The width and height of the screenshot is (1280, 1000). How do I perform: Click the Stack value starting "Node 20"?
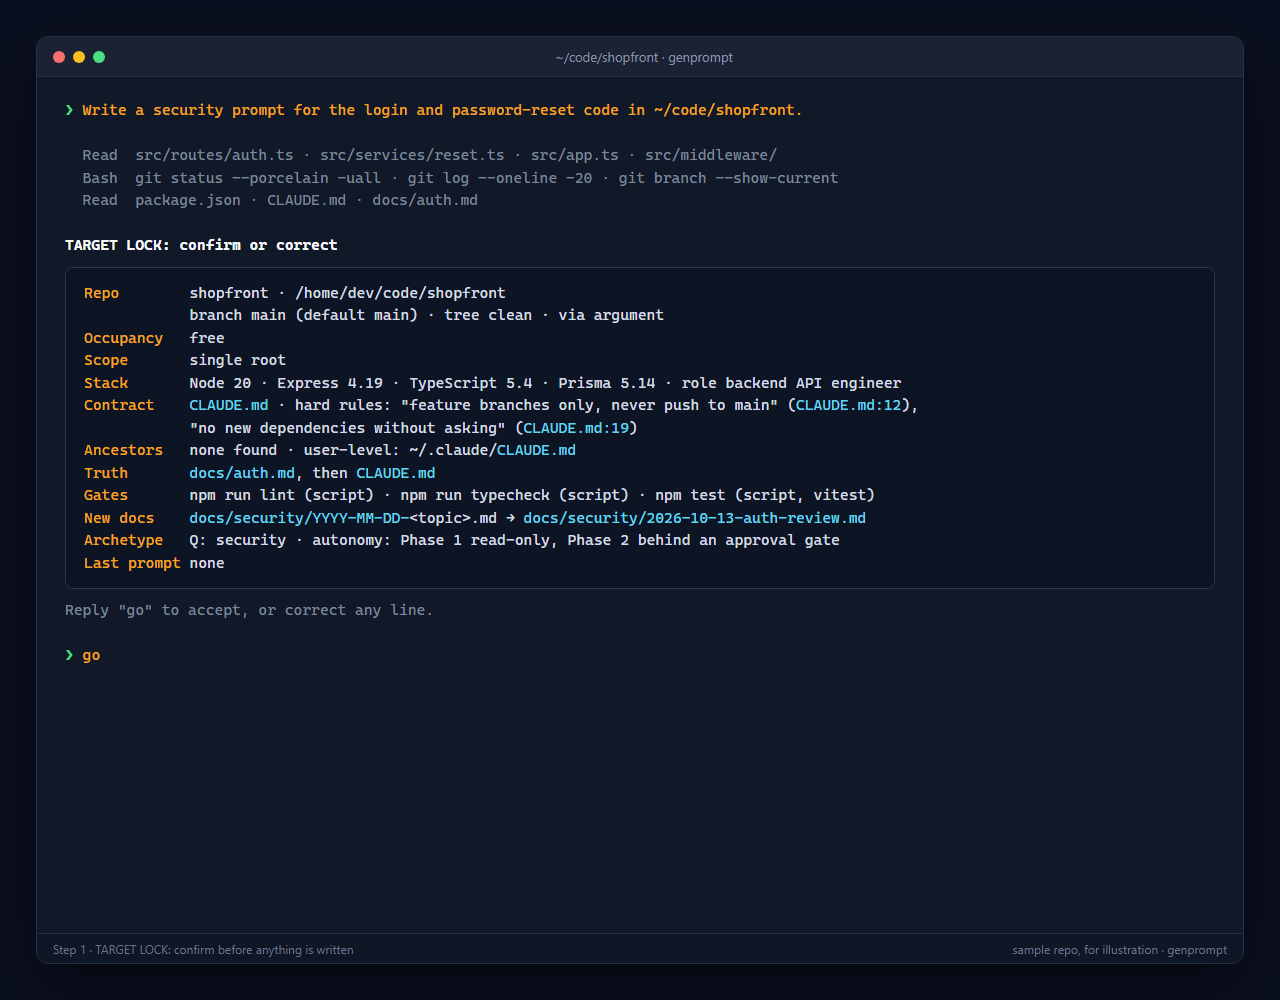pyautogui.click(x=545, y=383)
